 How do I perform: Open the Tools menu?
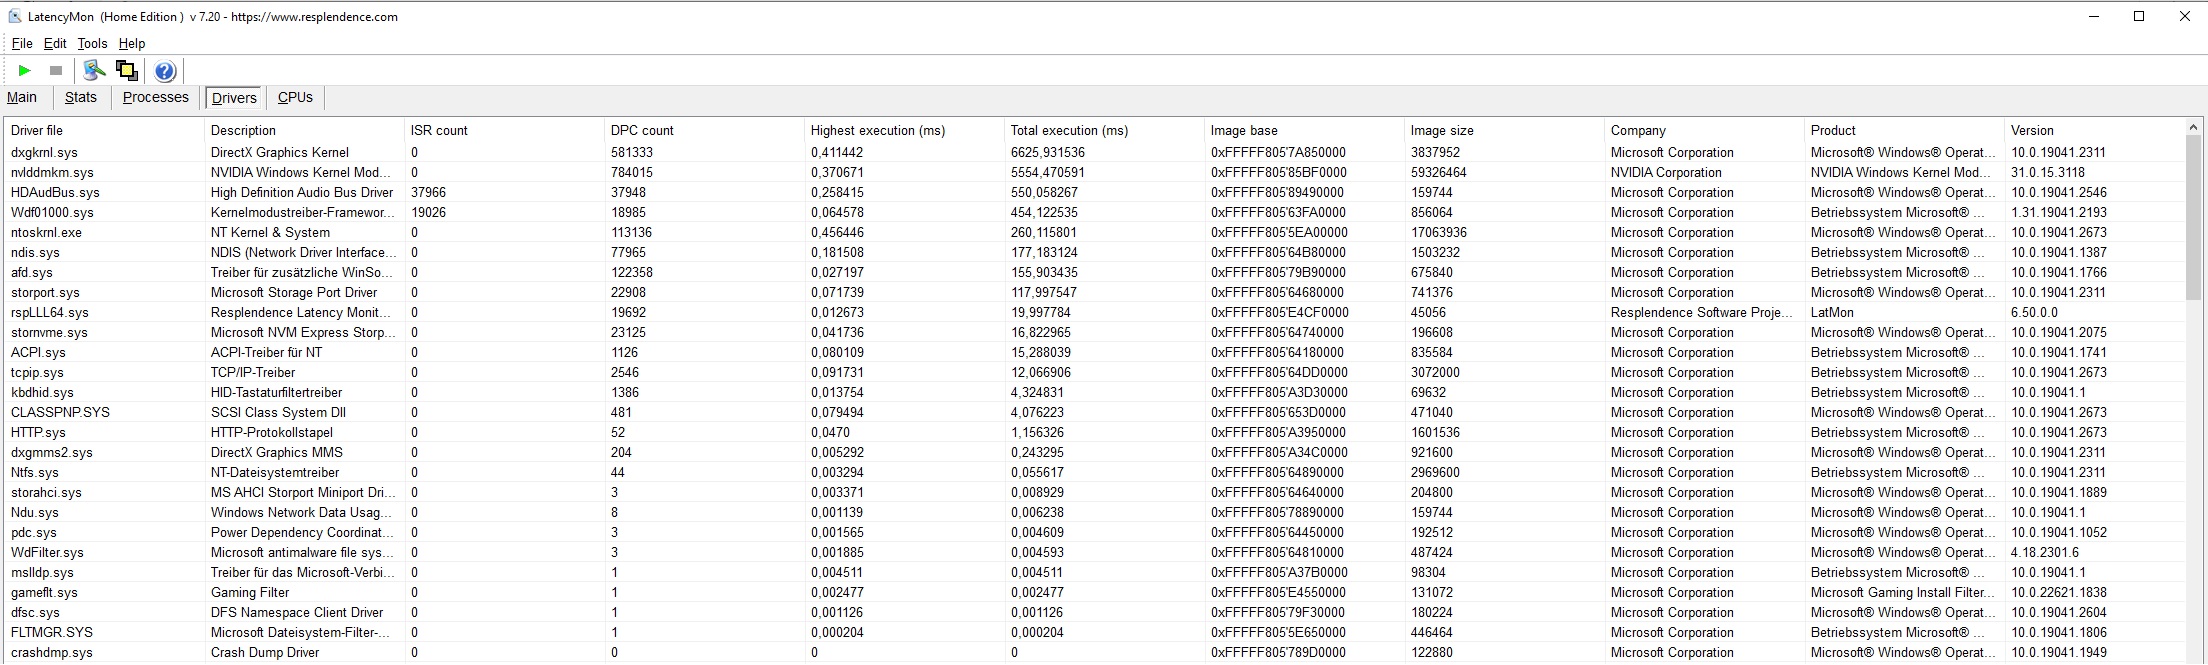[x=92, y=43]
